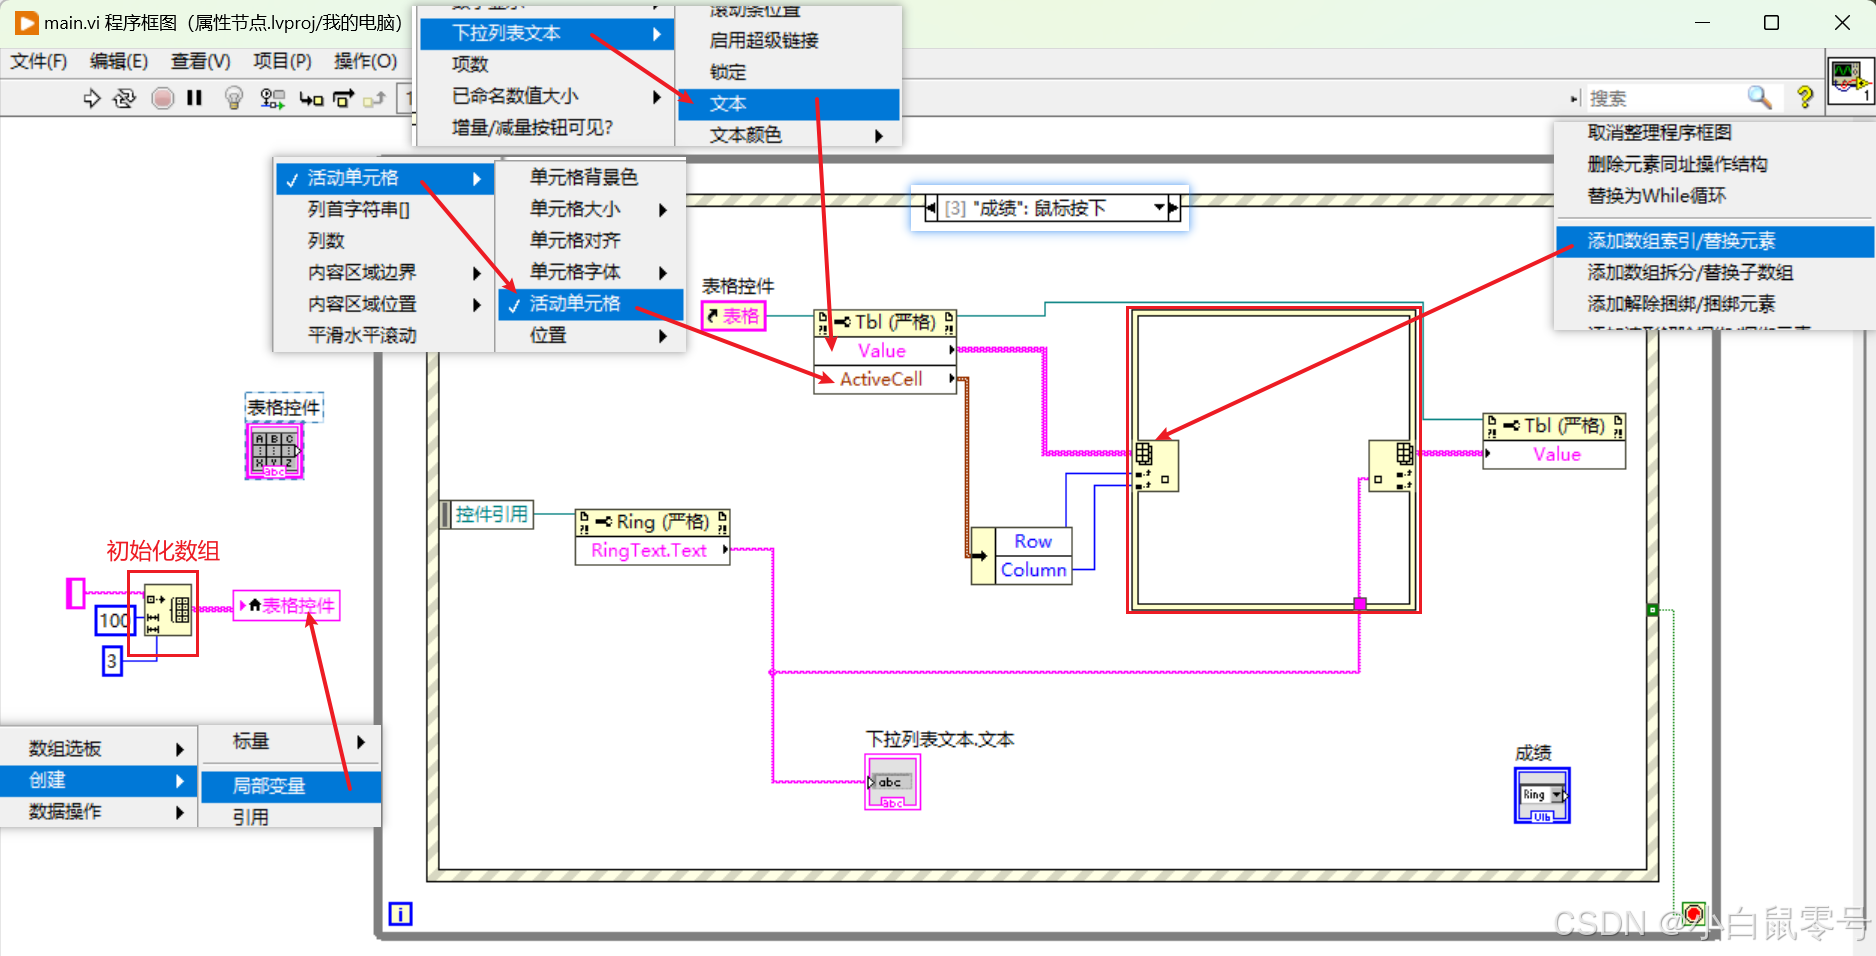Click RingText.Text property of Ring node
Screen dimensions: 1876x956
pyautogui.click(x=652, y=551)
